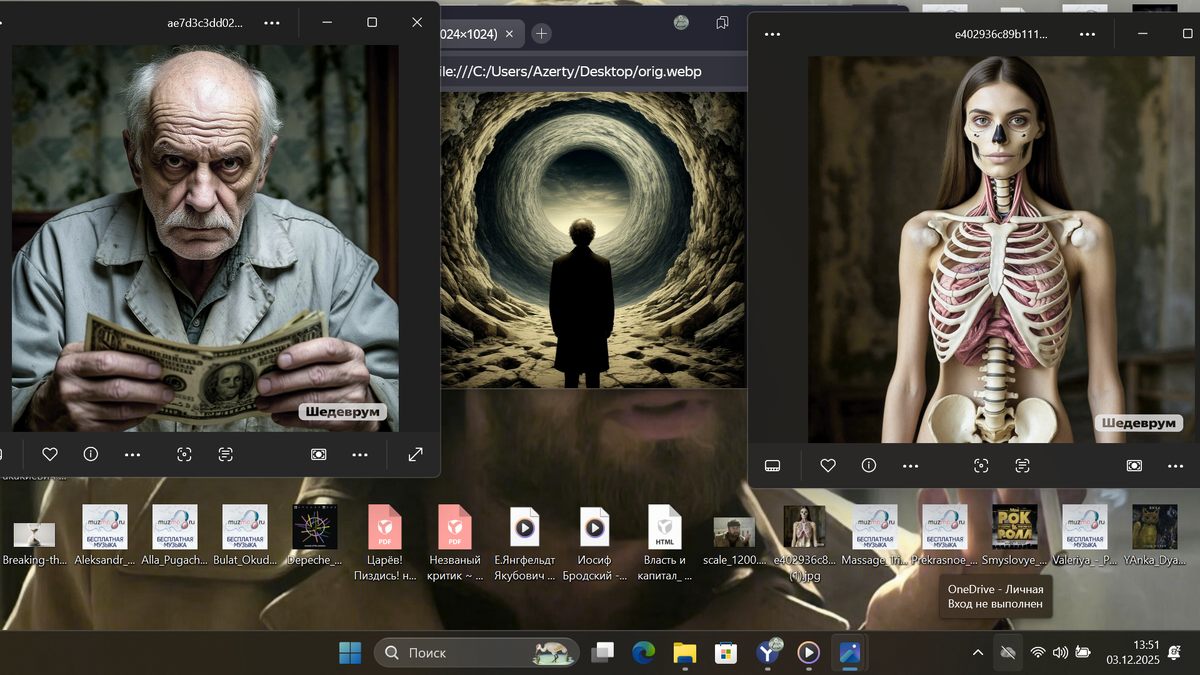Toggle filmstrip in skeleton woman photo window
This screenshot has width=1200, height=675.
[x=772, y=465]
